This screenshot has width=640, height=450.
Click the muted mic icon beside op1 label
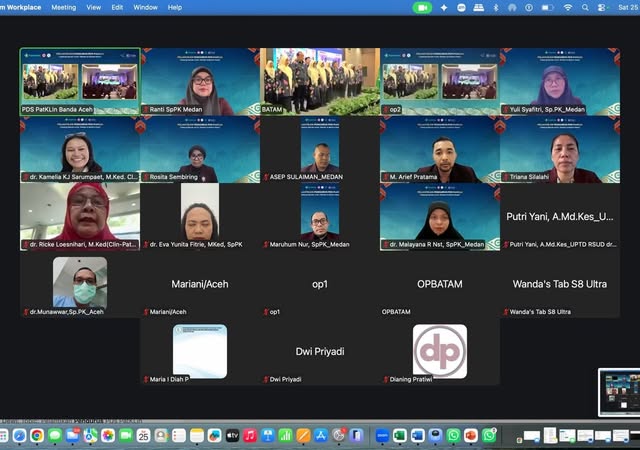[x=266, y=312]
